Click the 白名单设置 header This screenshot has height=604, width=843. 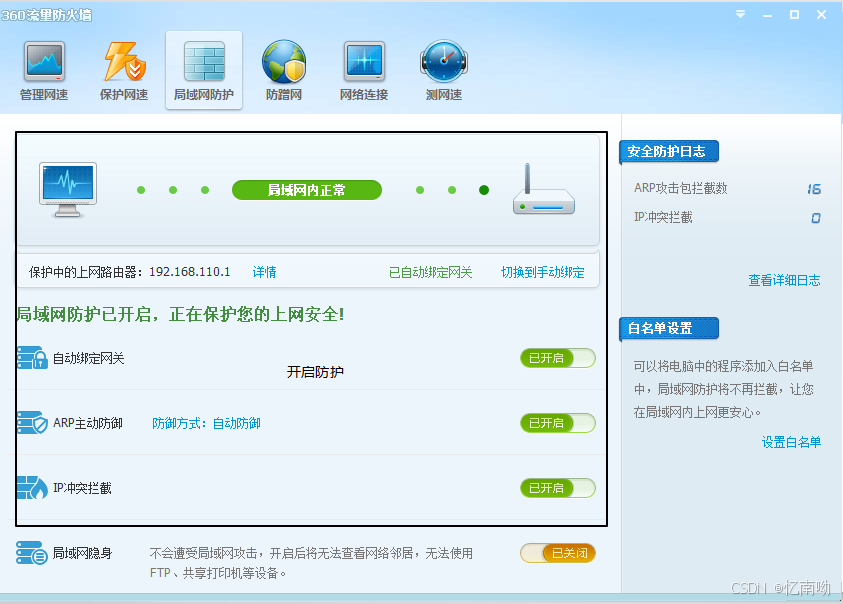[668, 328]
